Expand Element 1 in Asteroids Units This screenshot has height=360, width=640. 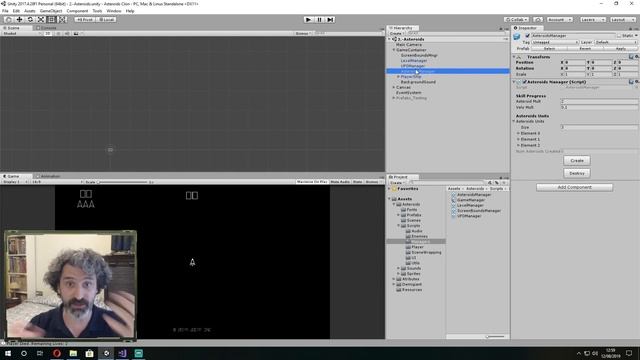518,139
